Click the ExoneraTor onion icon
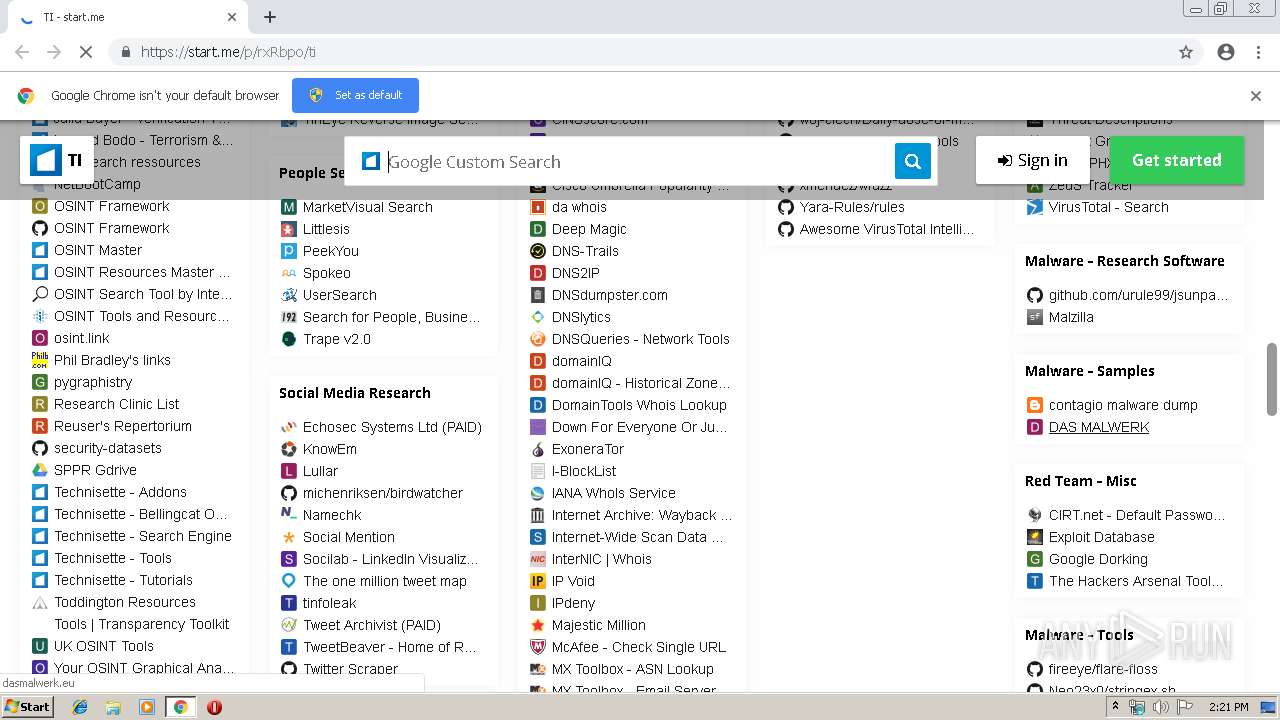This screenshot has width=1280, height=720. [x=537, y=449]
